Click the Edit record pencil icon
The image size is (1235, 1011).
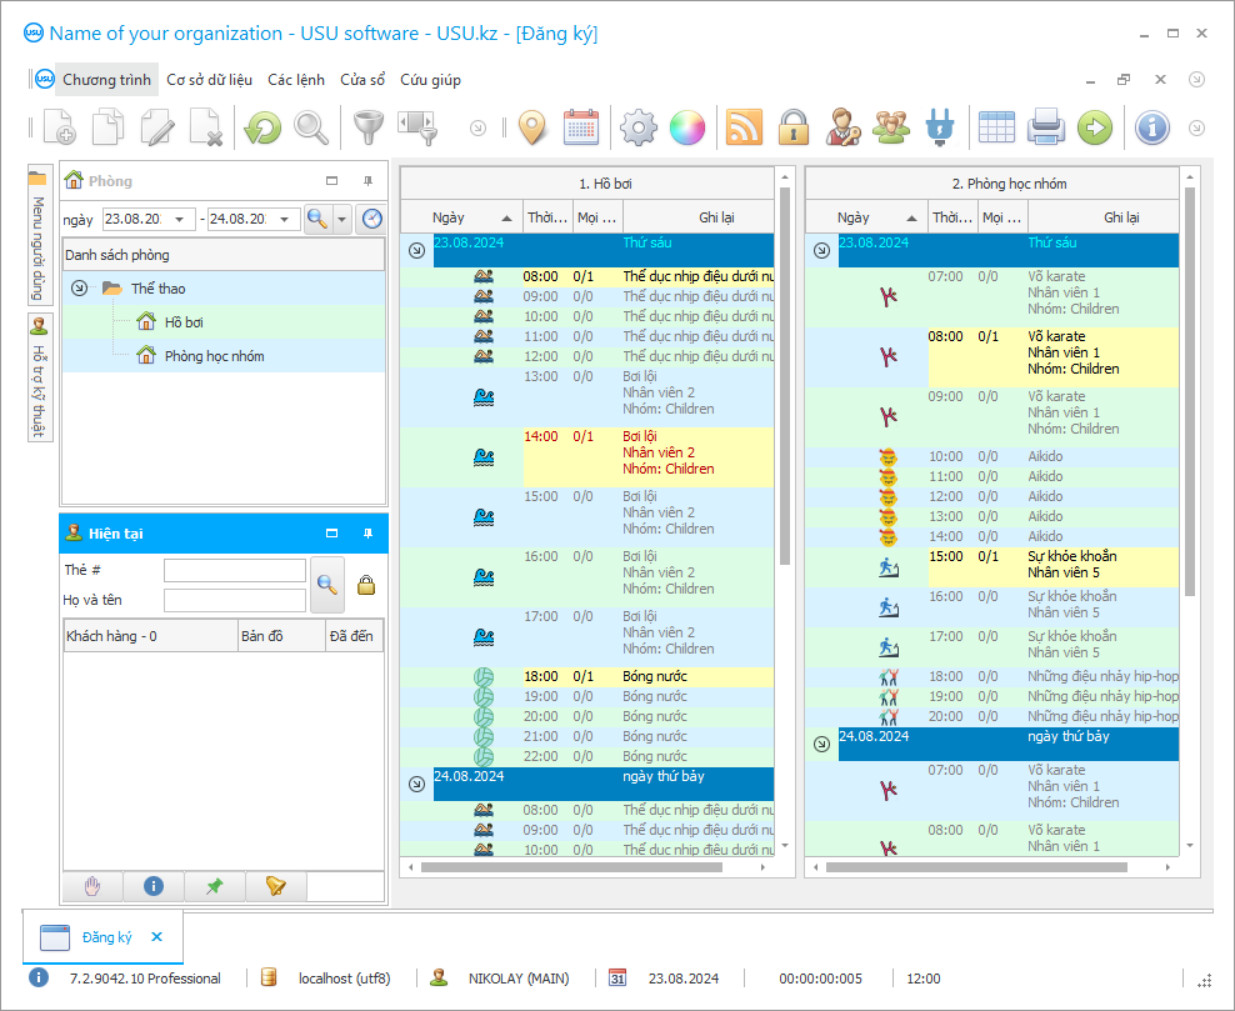click(157, 128)
